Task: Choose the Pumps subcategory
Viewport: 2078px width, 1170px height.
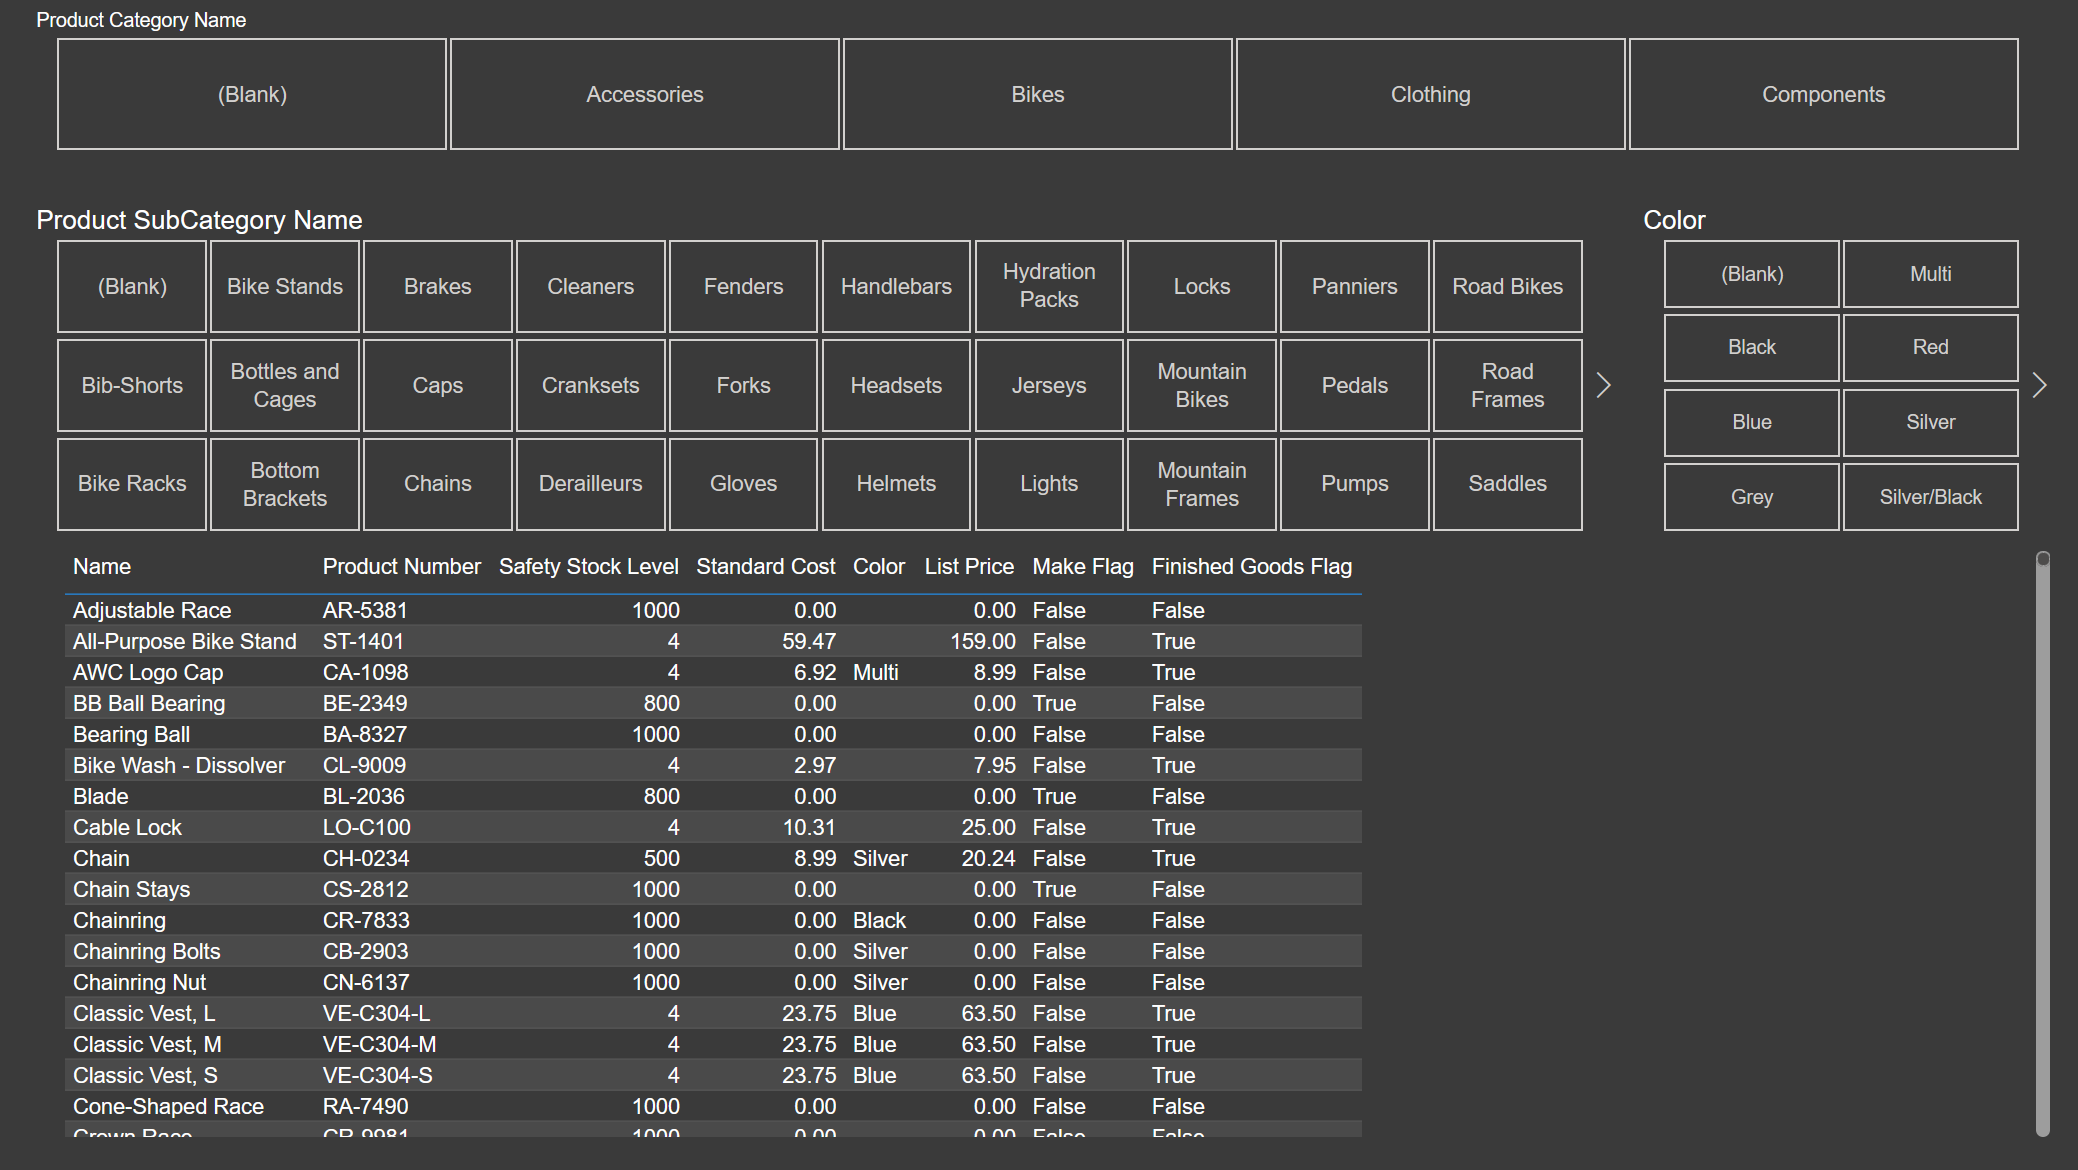Action: (1355, 484)
